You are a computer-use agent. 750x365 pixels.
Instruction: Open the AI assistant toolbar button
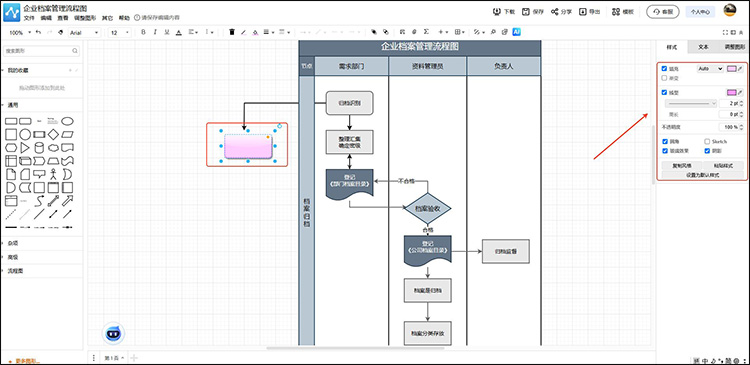point(517,32)
